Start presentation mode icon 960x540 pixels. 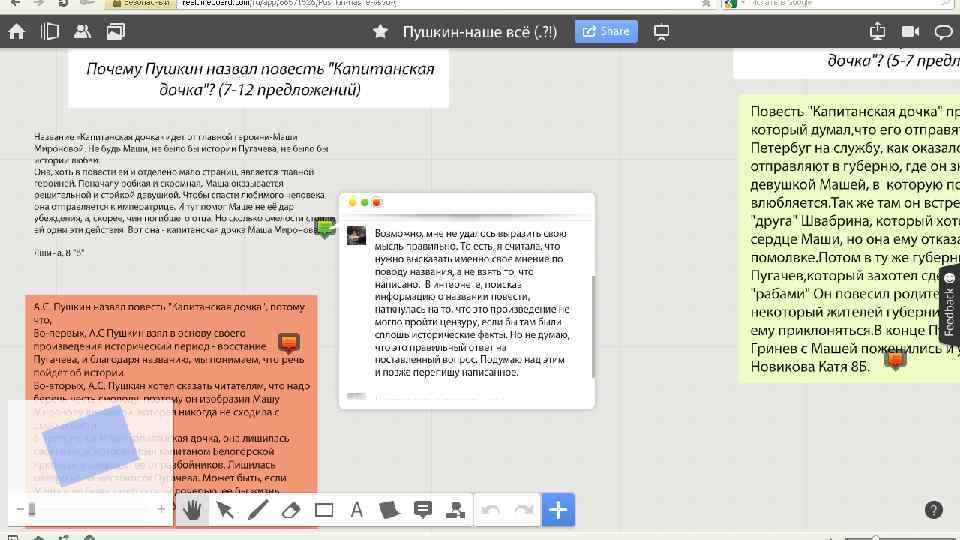(x=661, y=32)
